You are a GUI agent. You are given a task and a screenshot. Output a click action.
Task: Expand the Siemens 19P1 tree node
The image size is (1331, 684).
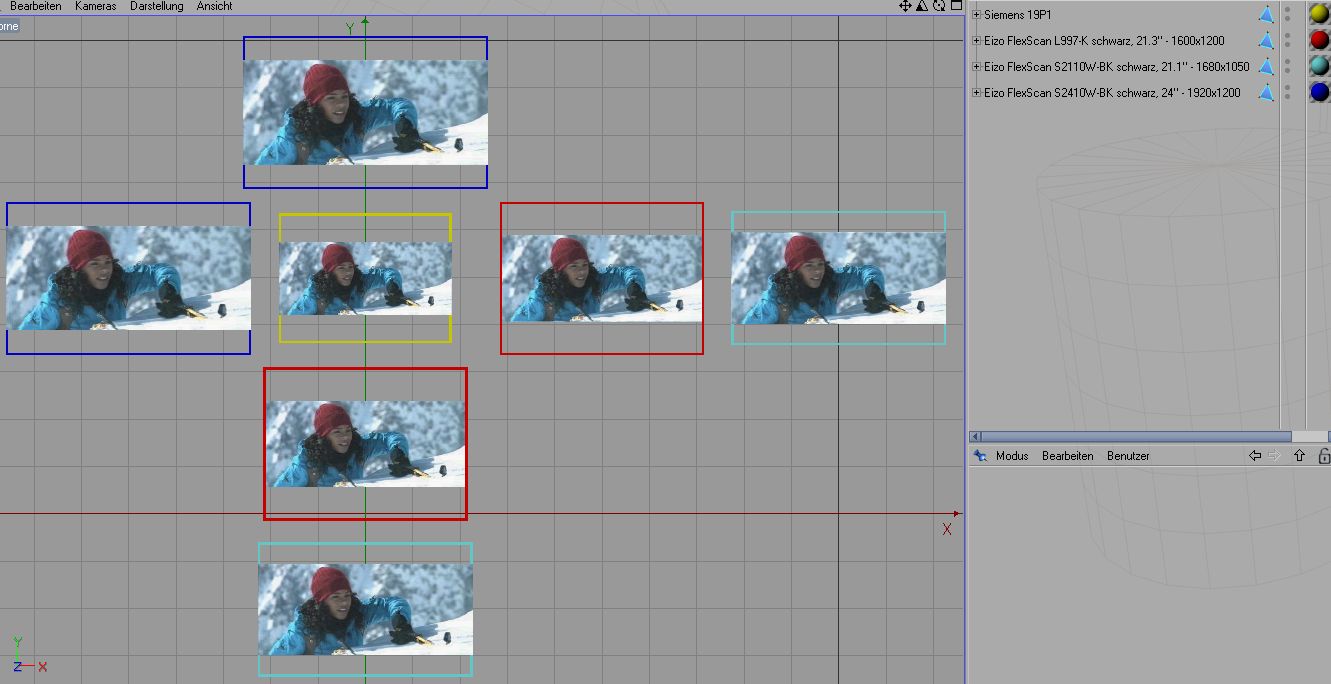tap(976, 15)
